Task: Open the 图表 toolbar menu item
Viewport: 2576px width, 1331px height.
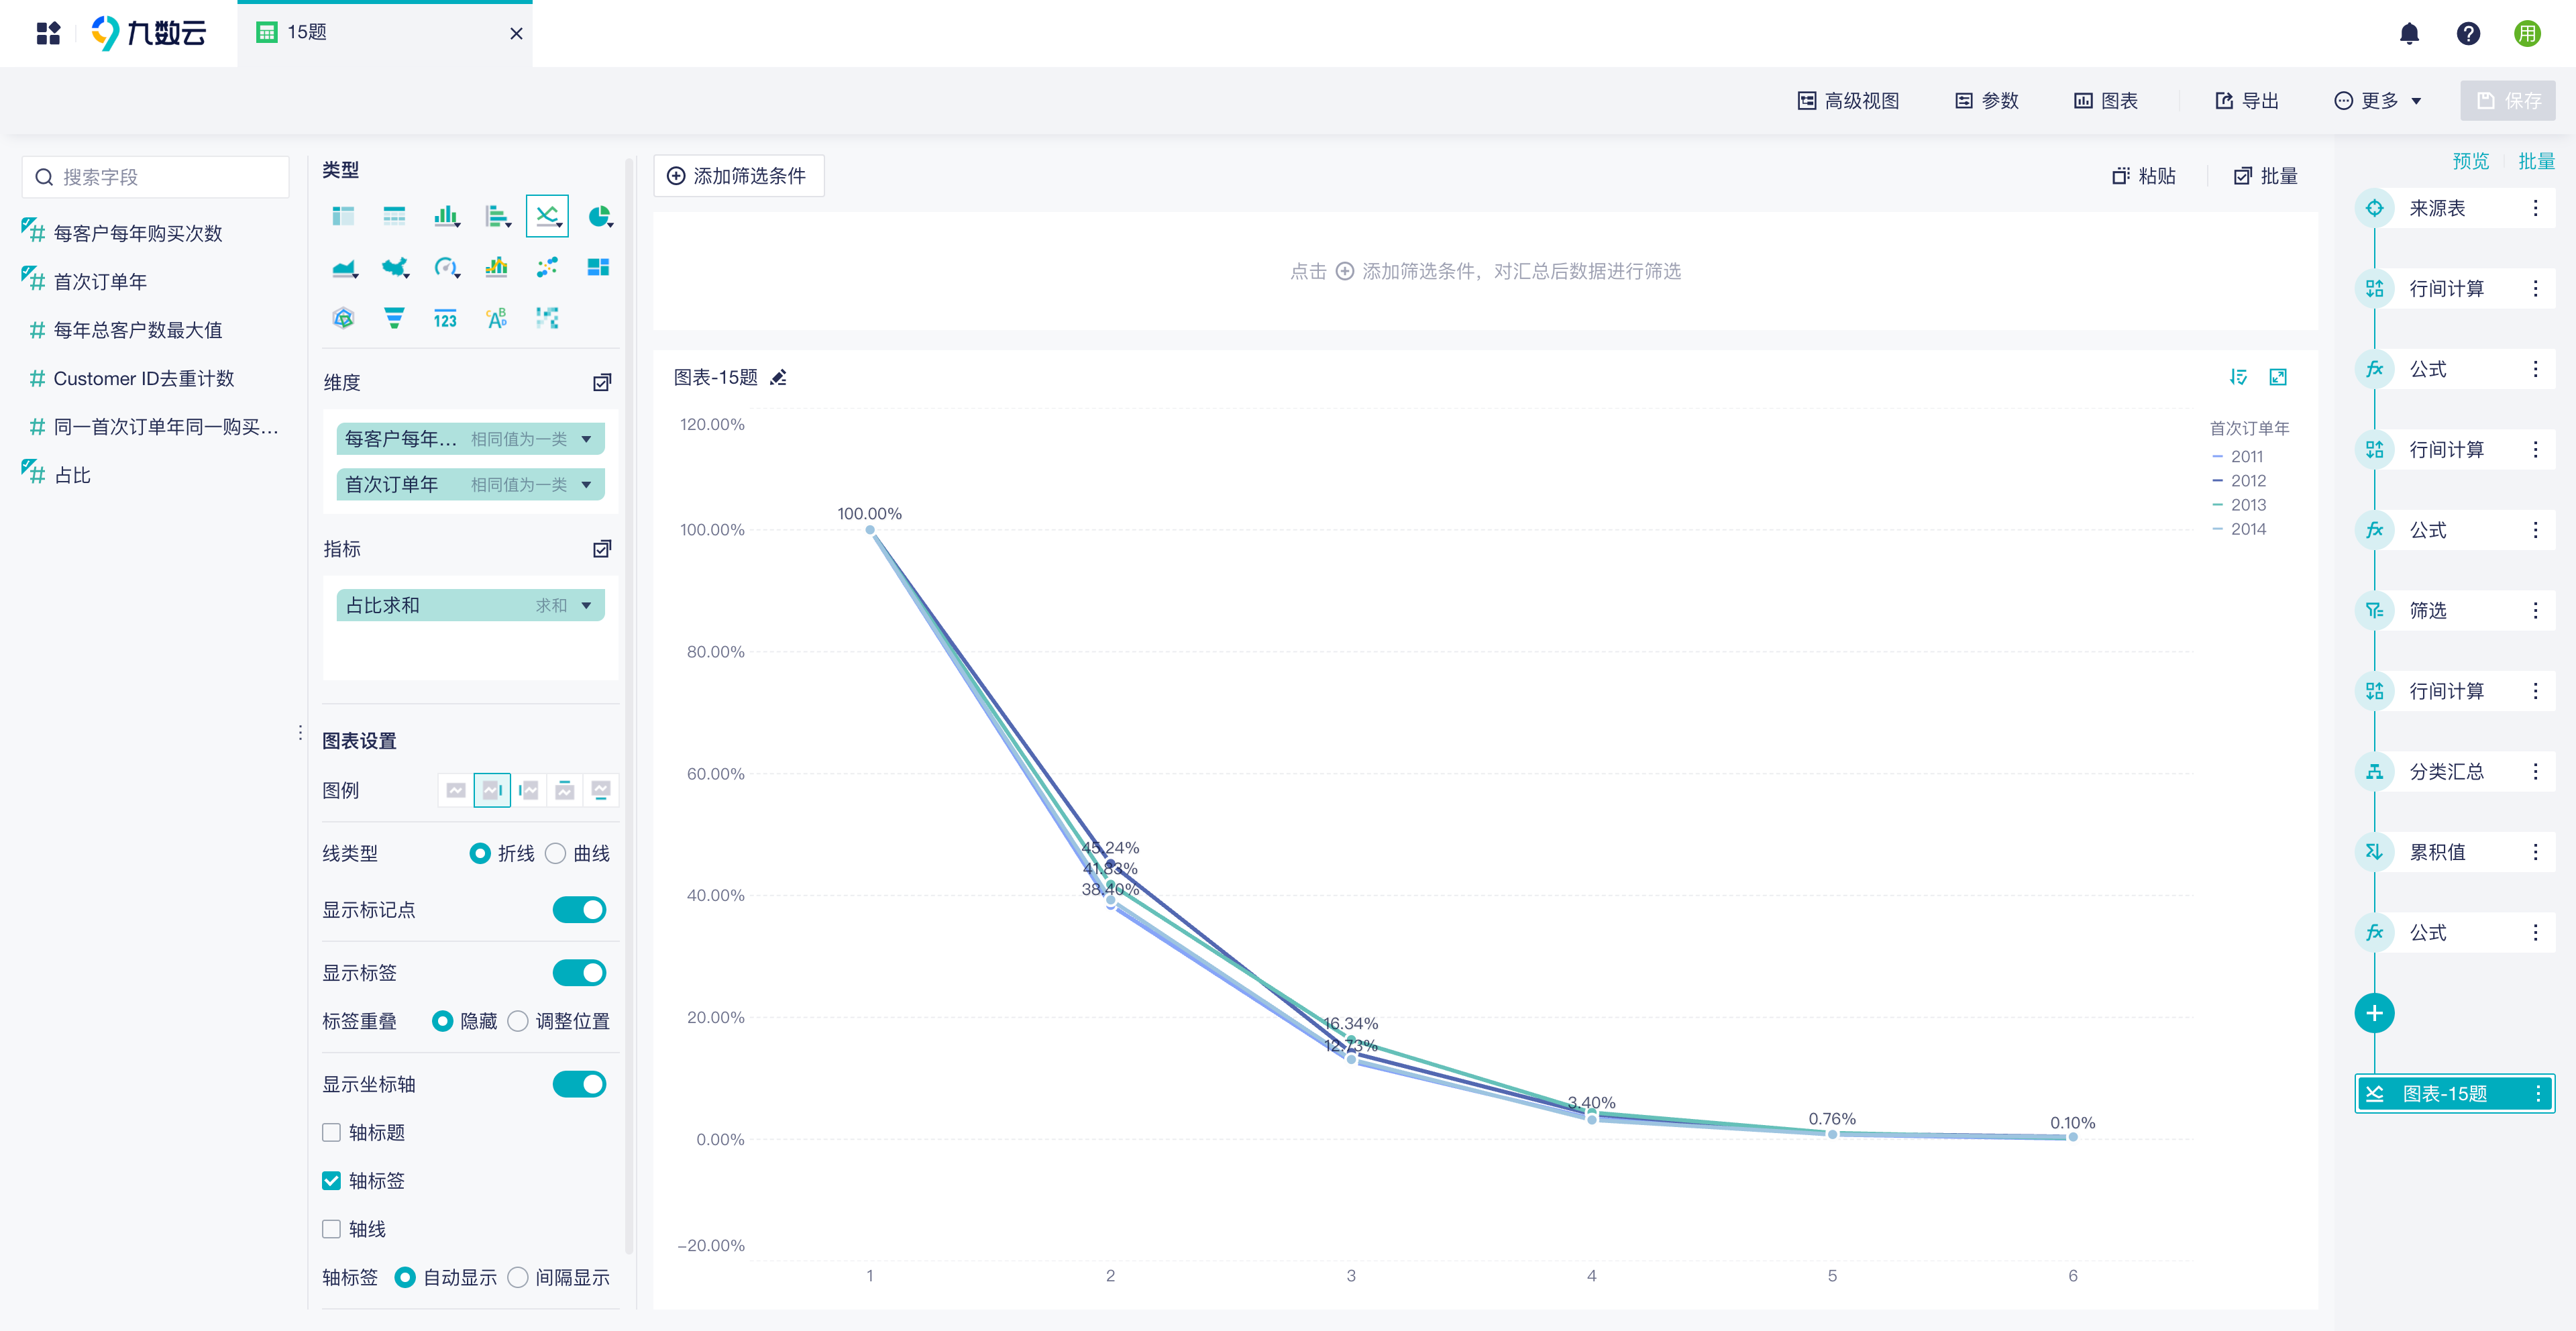Action: coord(2105,100)
